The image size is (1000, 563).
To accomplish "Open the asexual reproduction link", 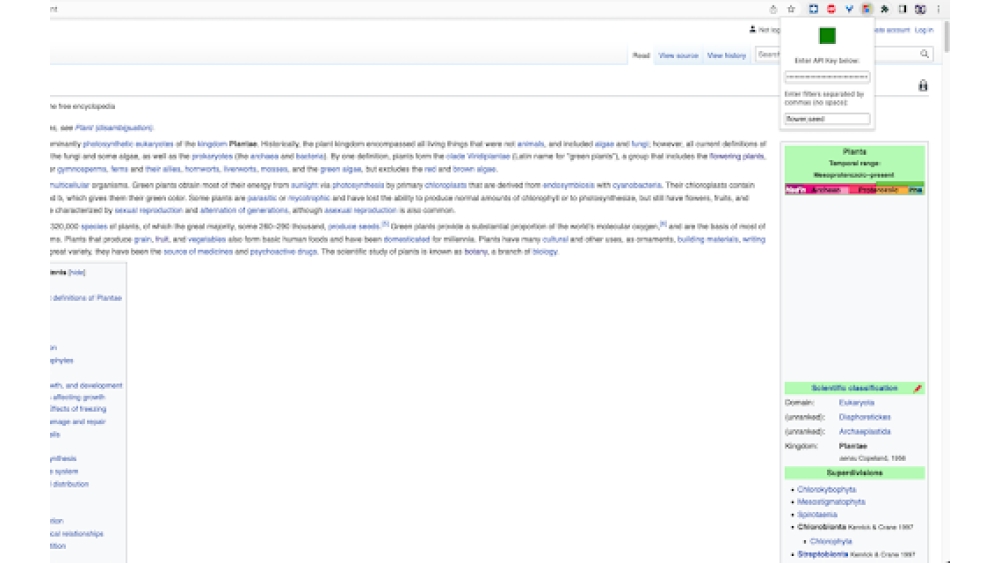I will tap(360, 210).
